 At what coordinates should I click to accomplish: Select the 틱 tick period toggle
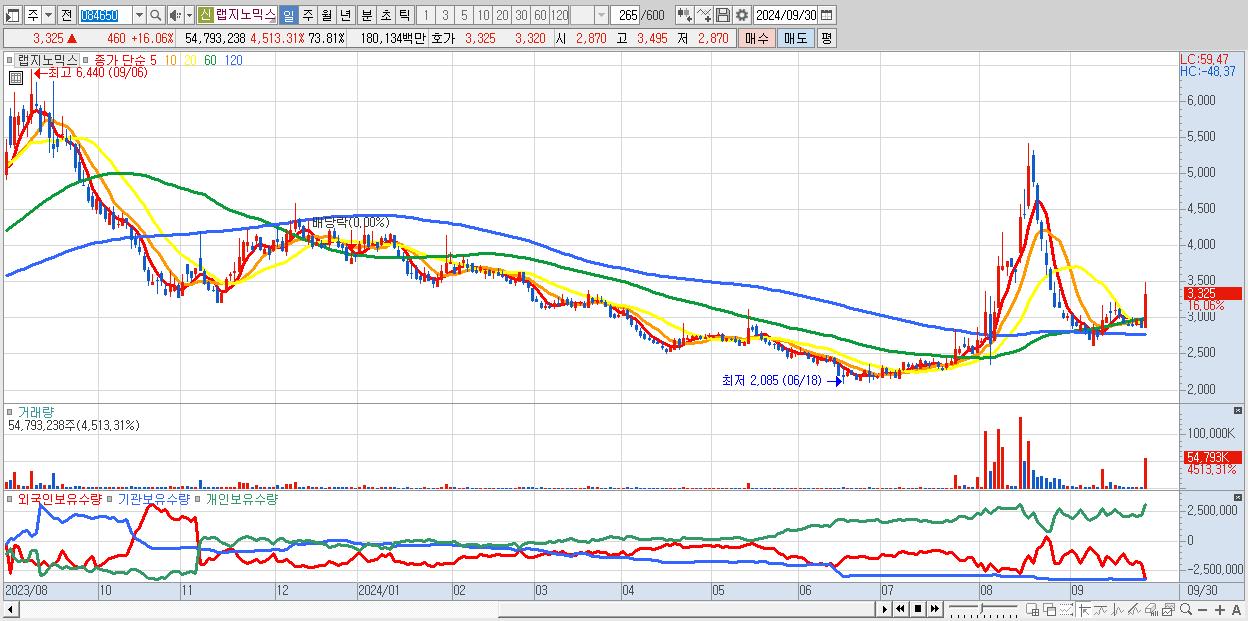pyautogui.click(x=404, y=15)
